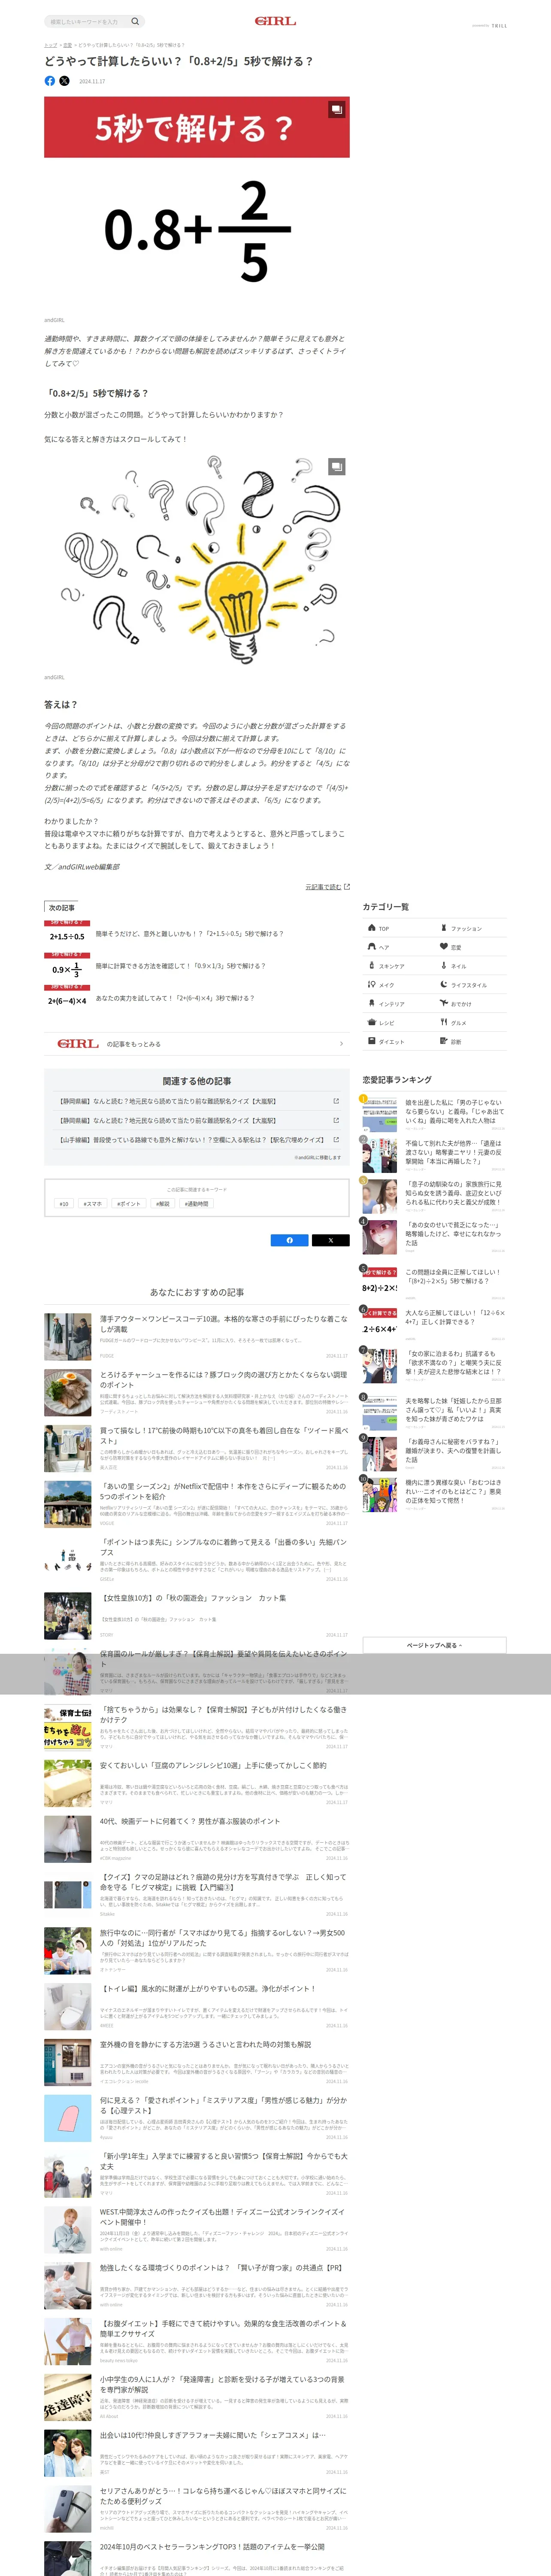
Task: Share article via Facebook icon under title
Action: click(50, 81)
